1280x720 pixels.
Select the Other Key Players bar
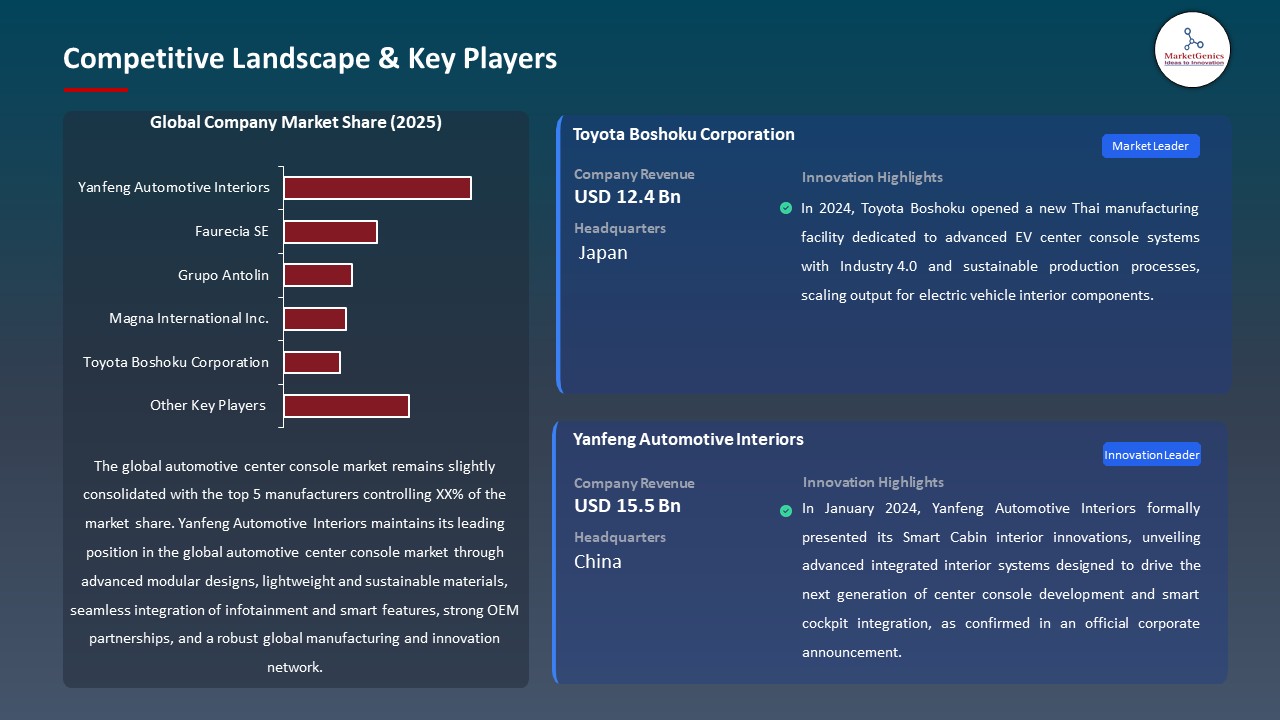[346, 406]
